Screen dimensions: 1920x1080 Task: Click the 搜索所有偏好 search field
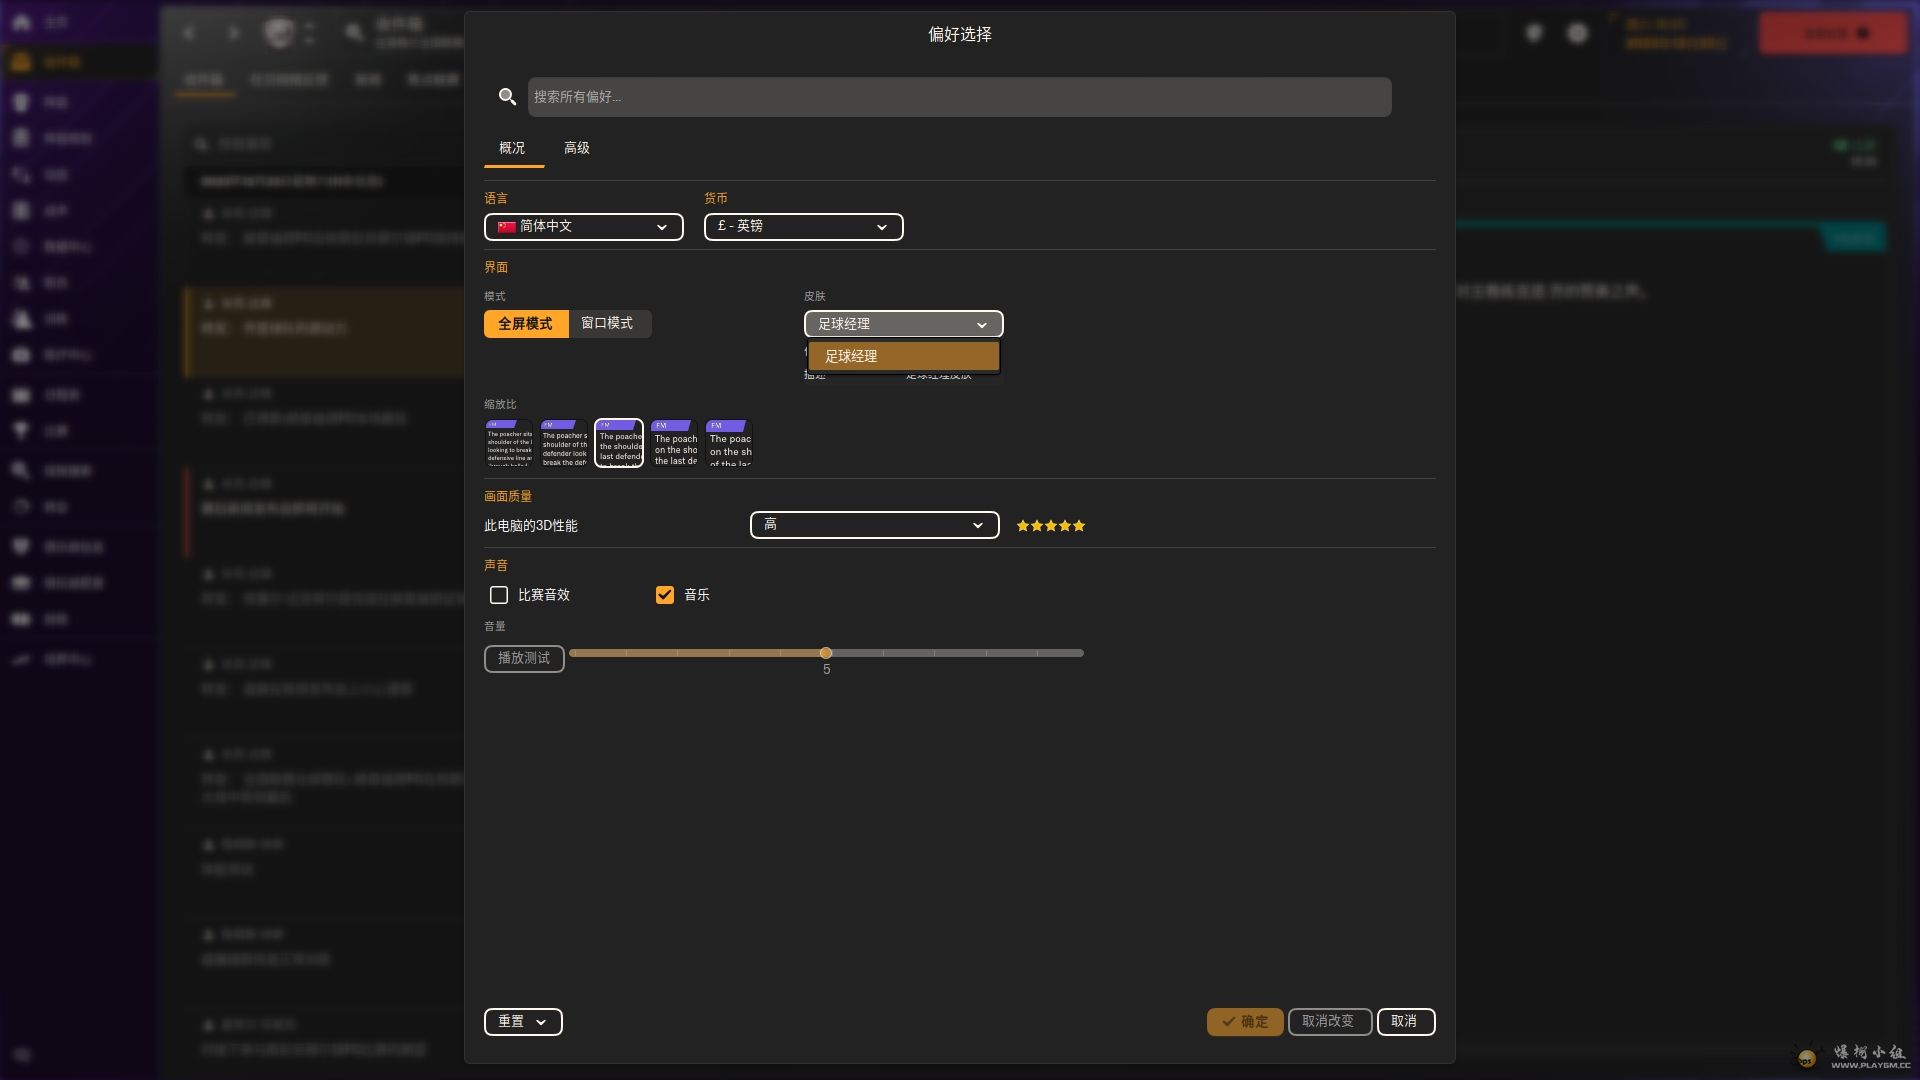(959, 97)
